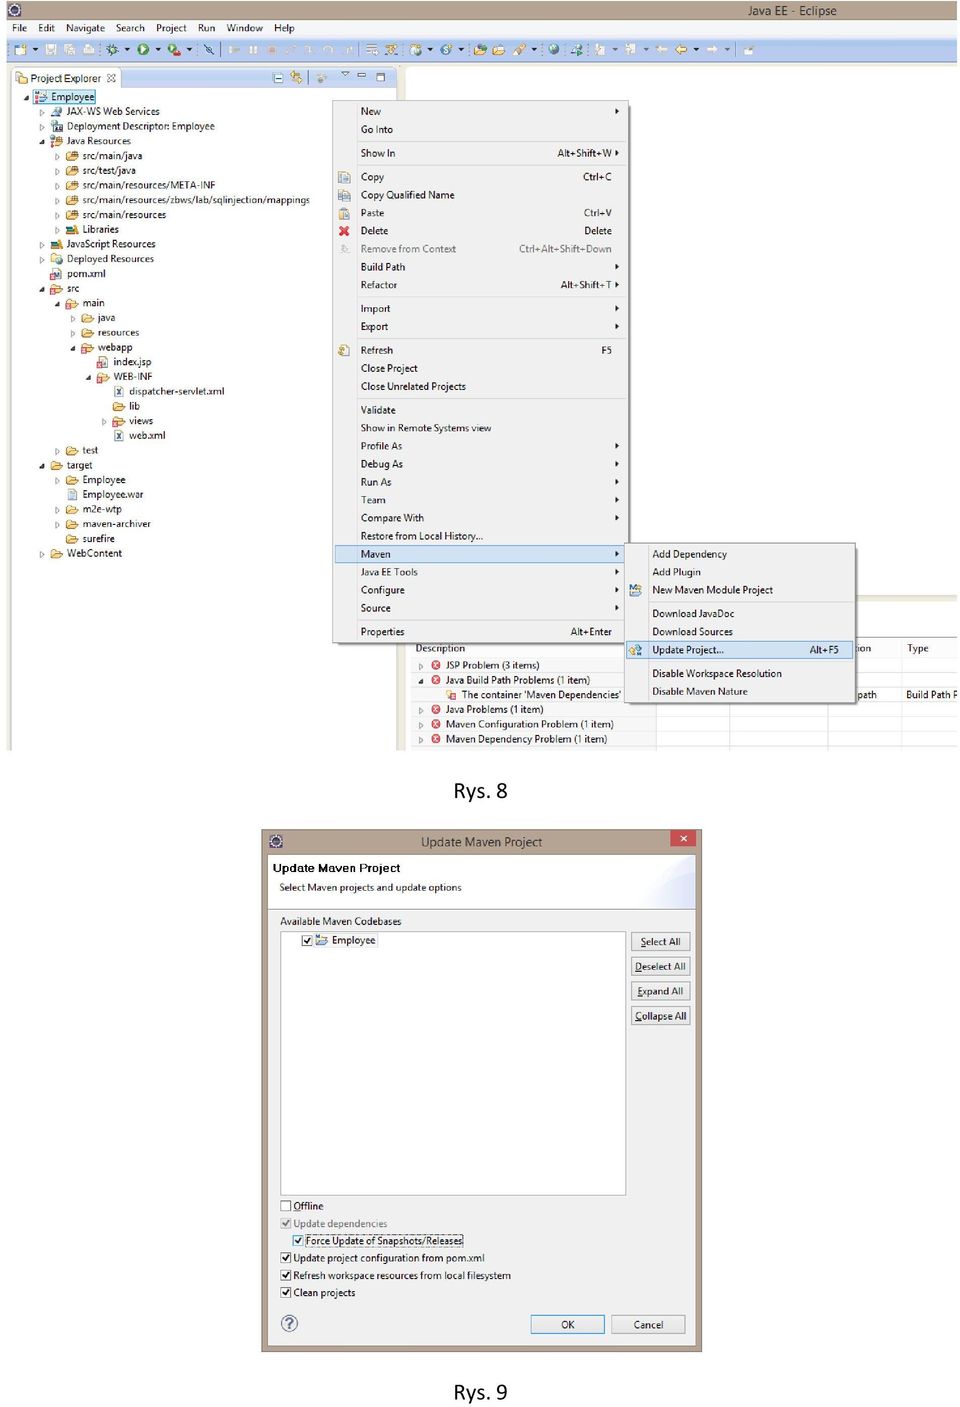960x1407 pixels.
Task: Click the Update Project icon in Maven submenu
Action: pos(635,650)
